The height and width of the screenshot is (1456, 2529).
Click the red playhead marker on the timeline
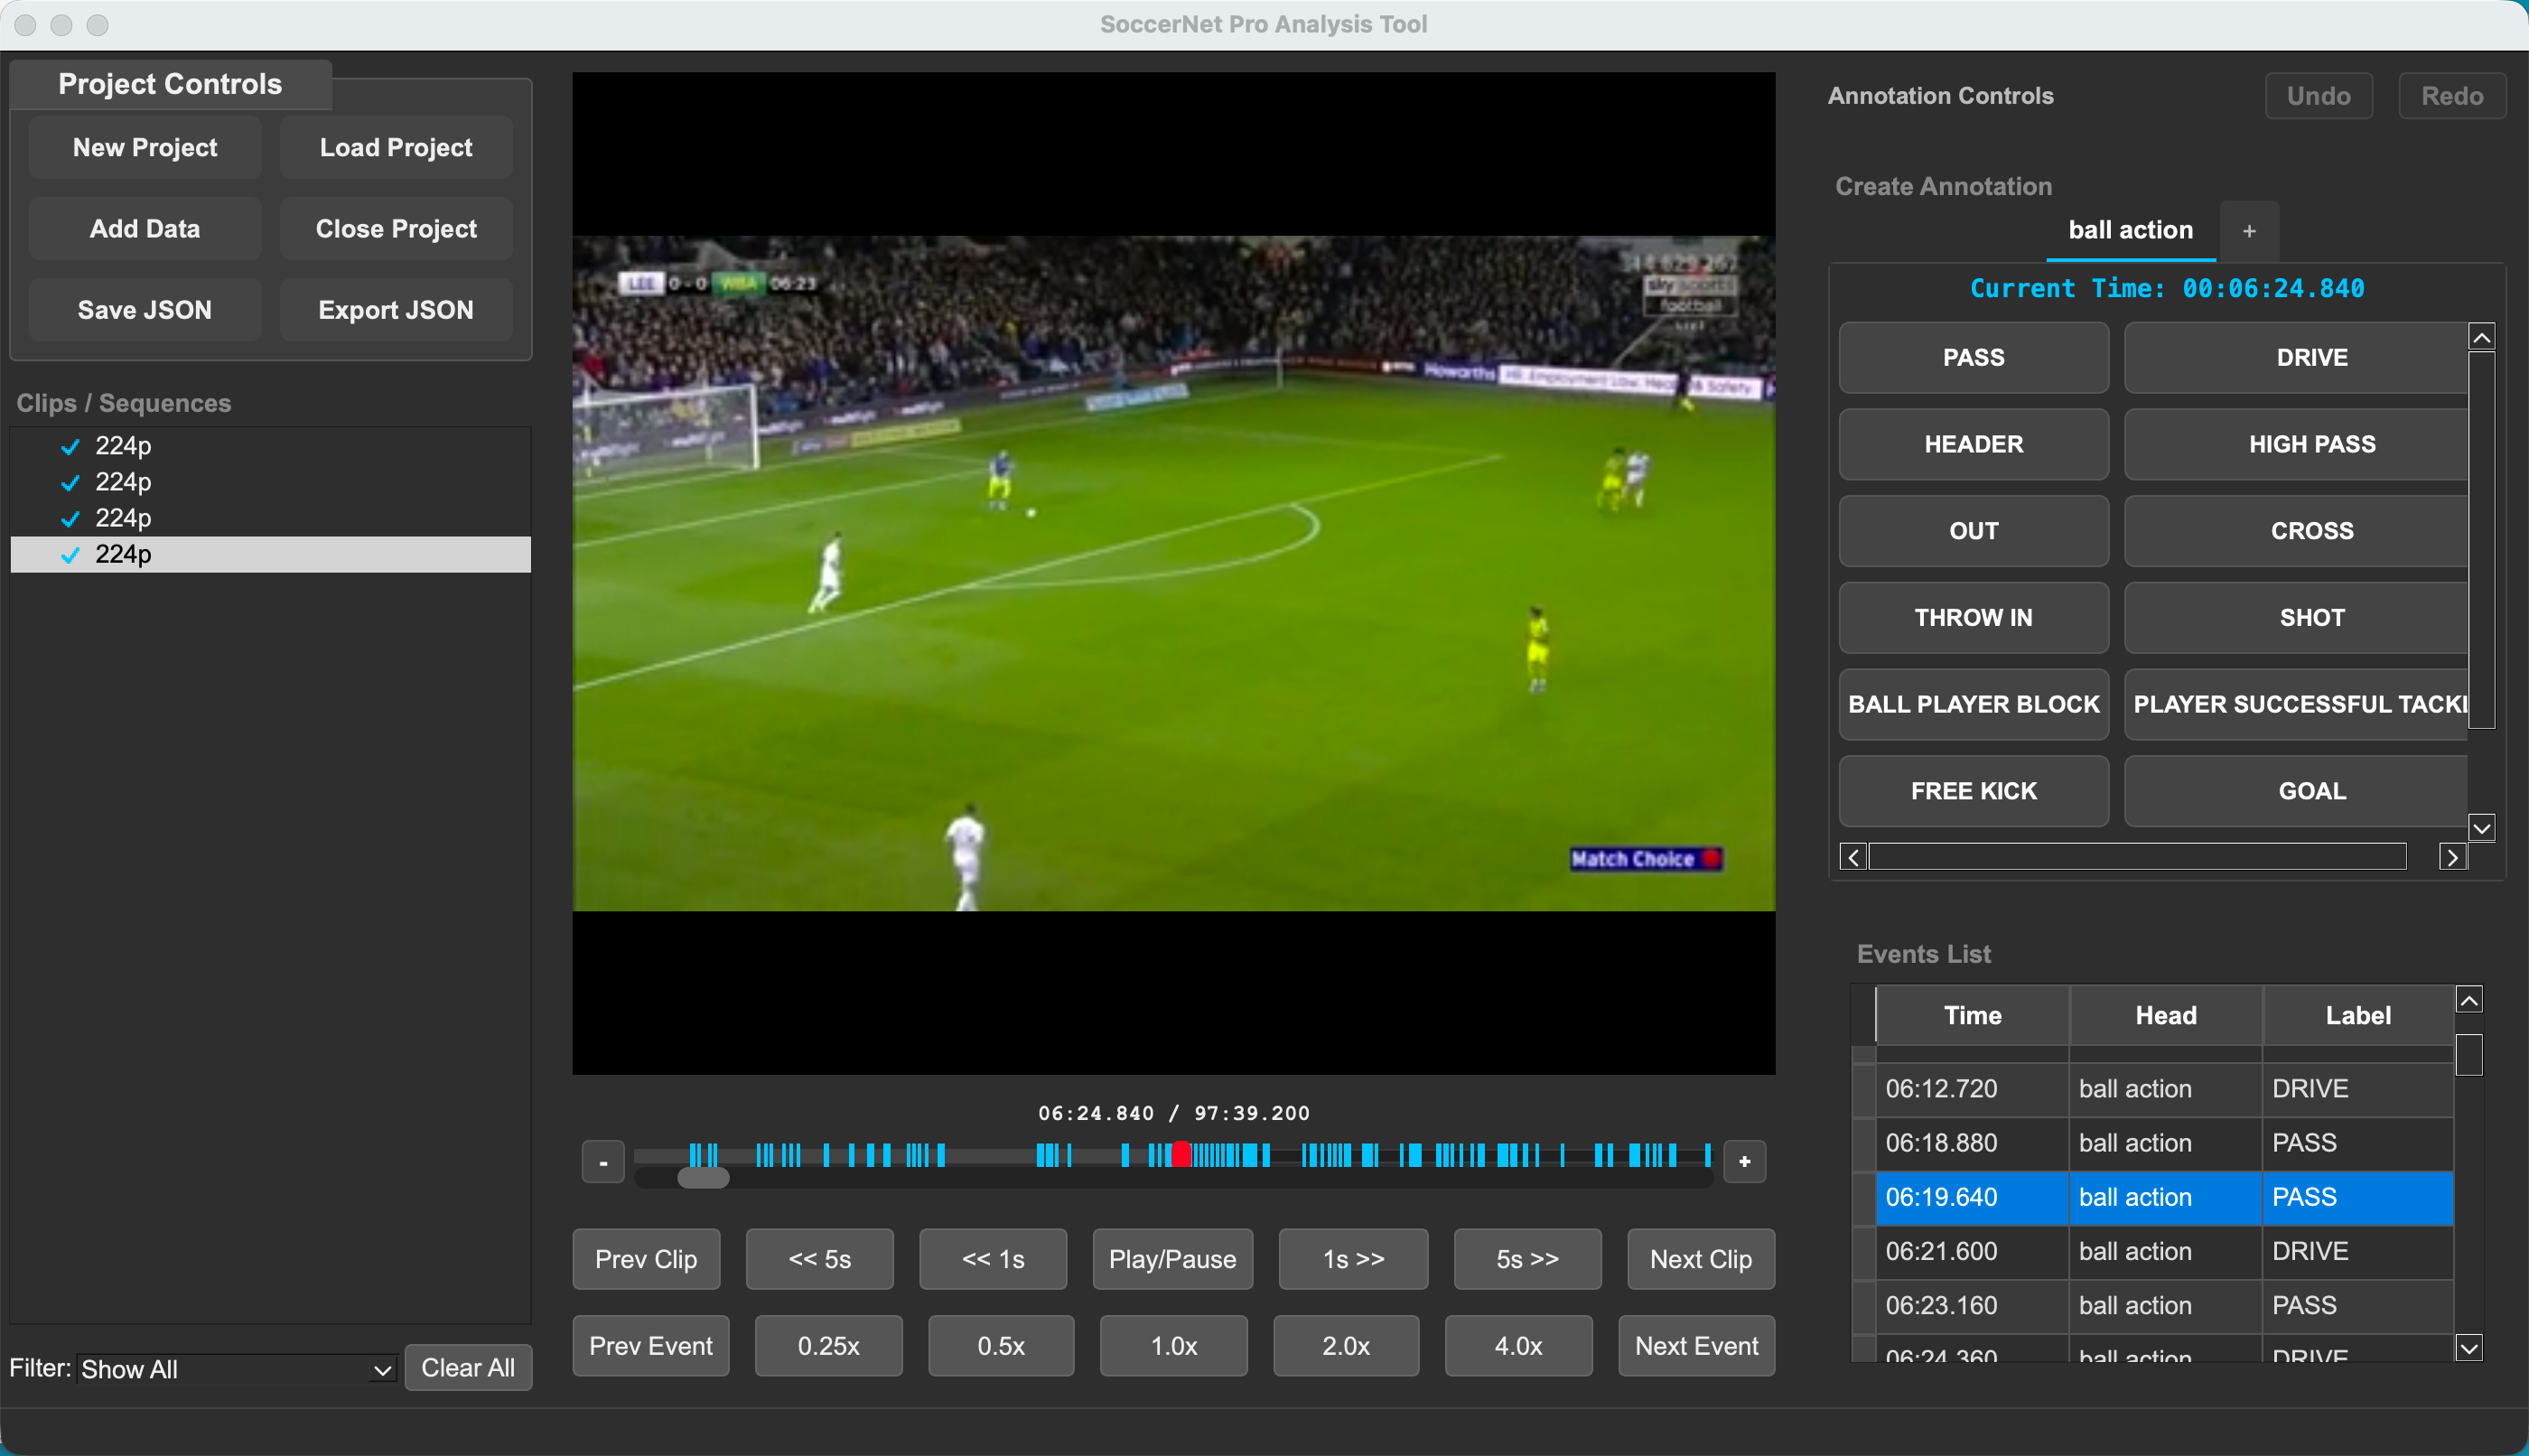tap(1181, 1155)
